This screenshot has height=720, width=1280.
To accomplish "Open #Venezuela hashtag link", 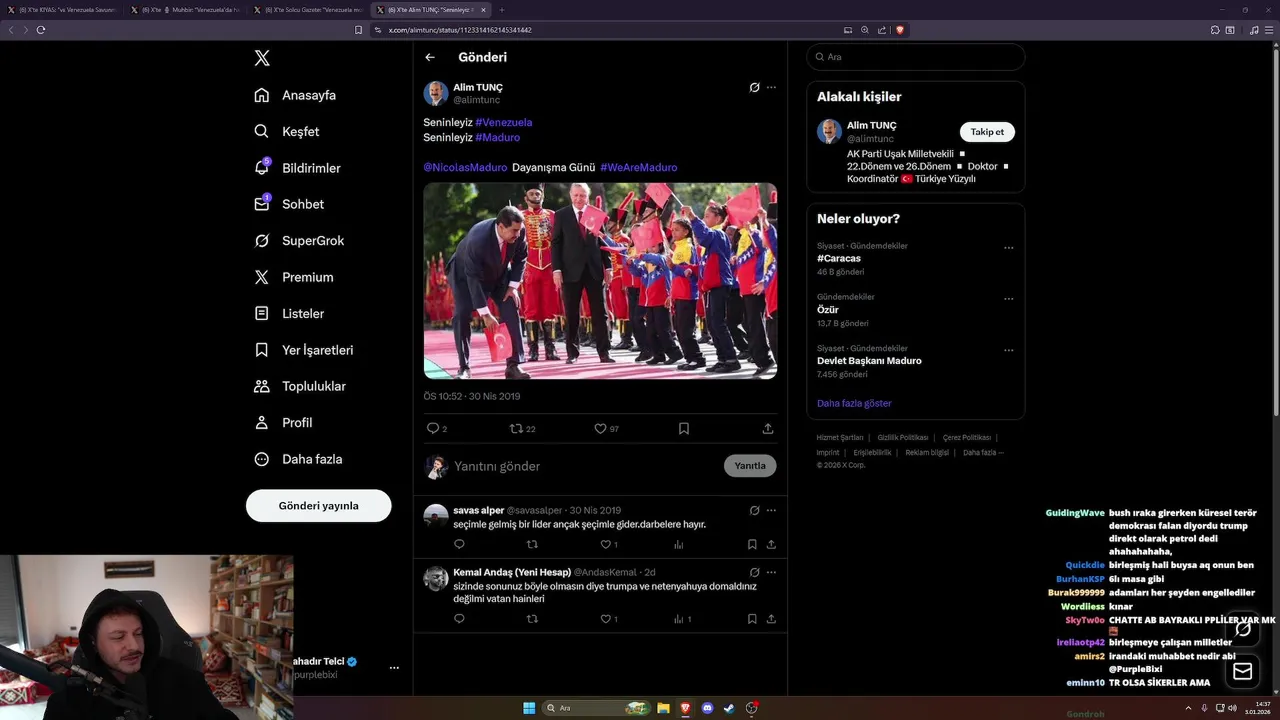I will [504, 122].
